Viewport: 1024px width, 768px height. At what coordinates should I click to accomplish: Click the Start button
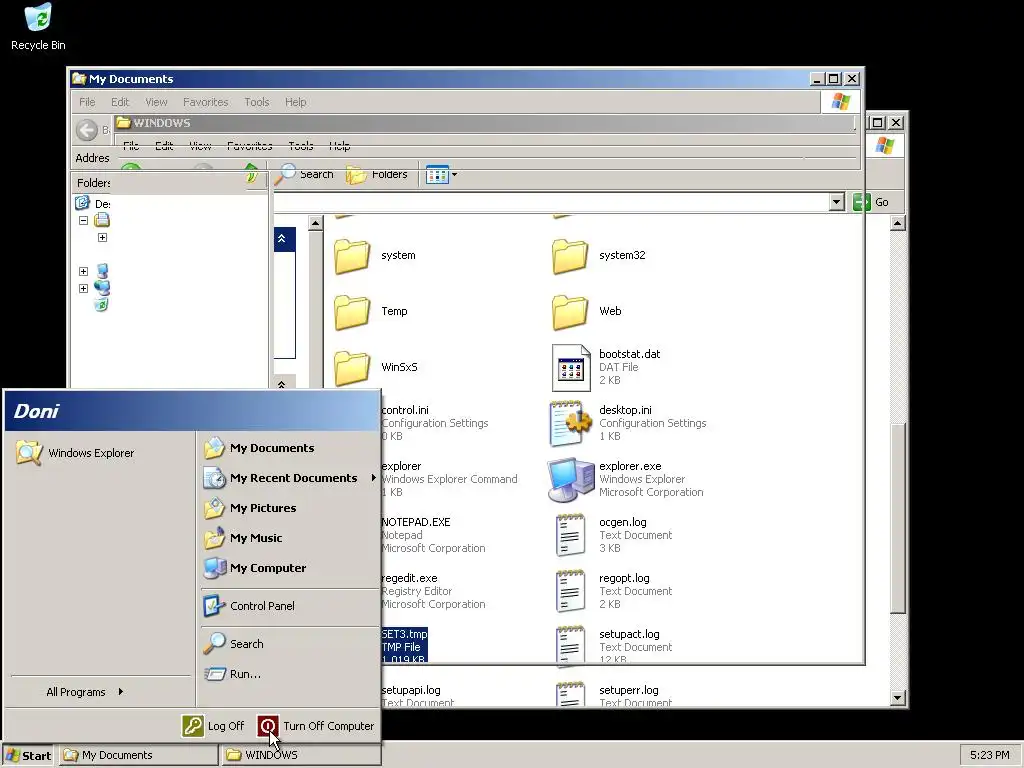[28, 756]
